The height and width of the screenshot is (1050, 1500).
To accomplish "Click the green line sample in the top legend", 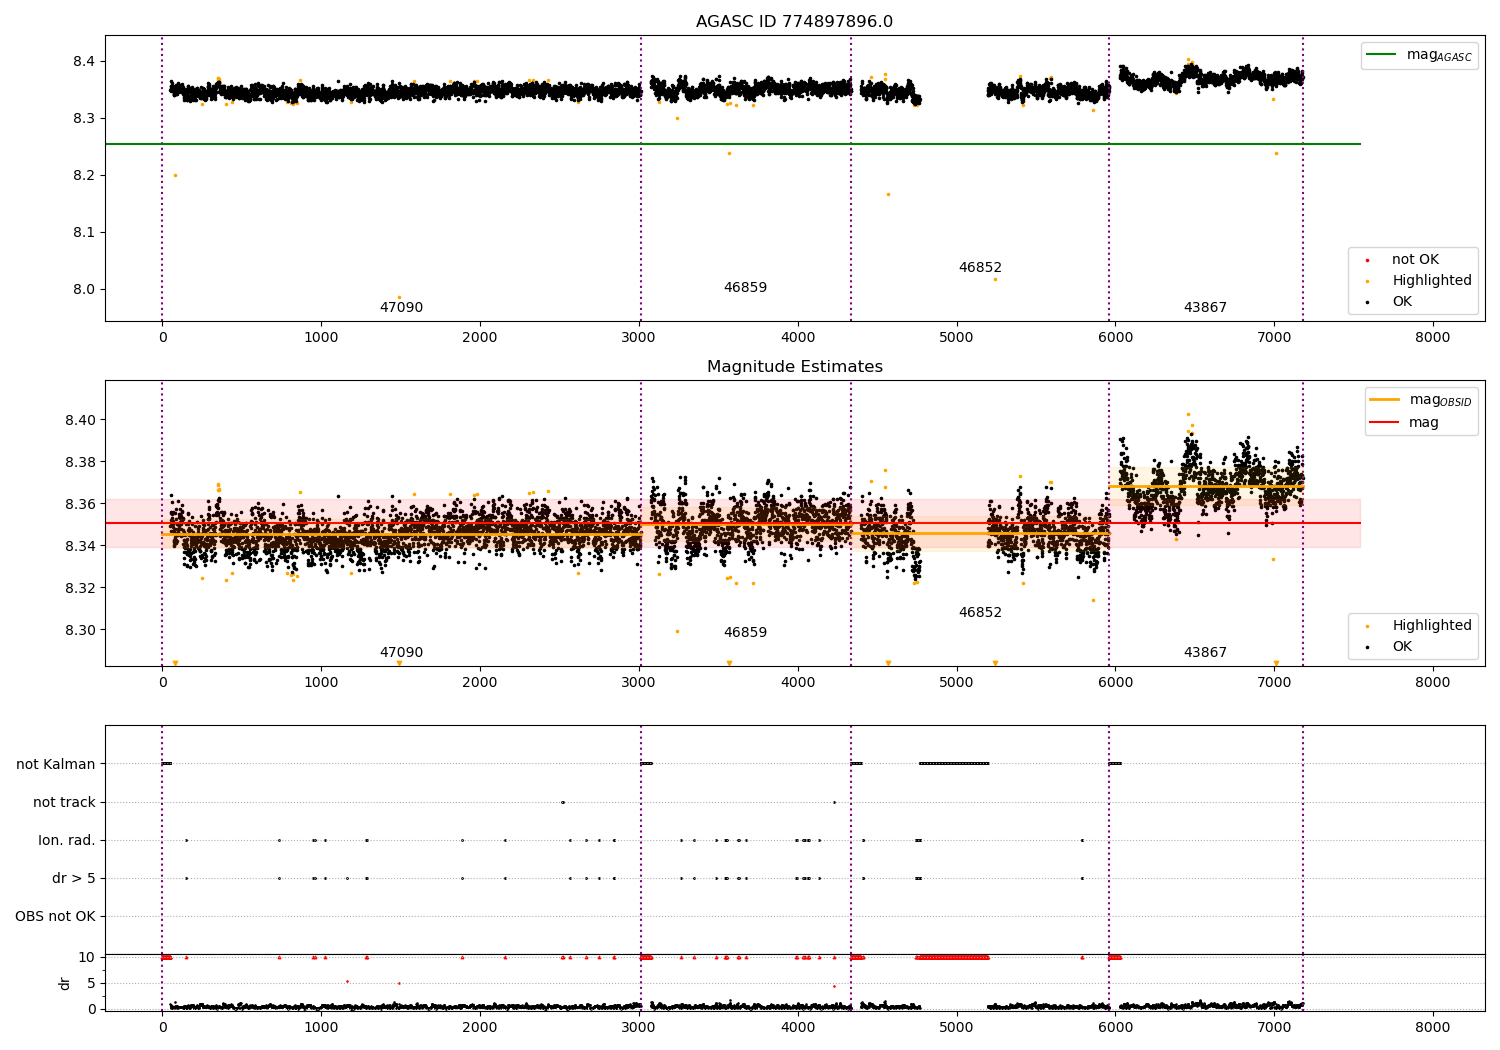I will tap(1381, 55).
